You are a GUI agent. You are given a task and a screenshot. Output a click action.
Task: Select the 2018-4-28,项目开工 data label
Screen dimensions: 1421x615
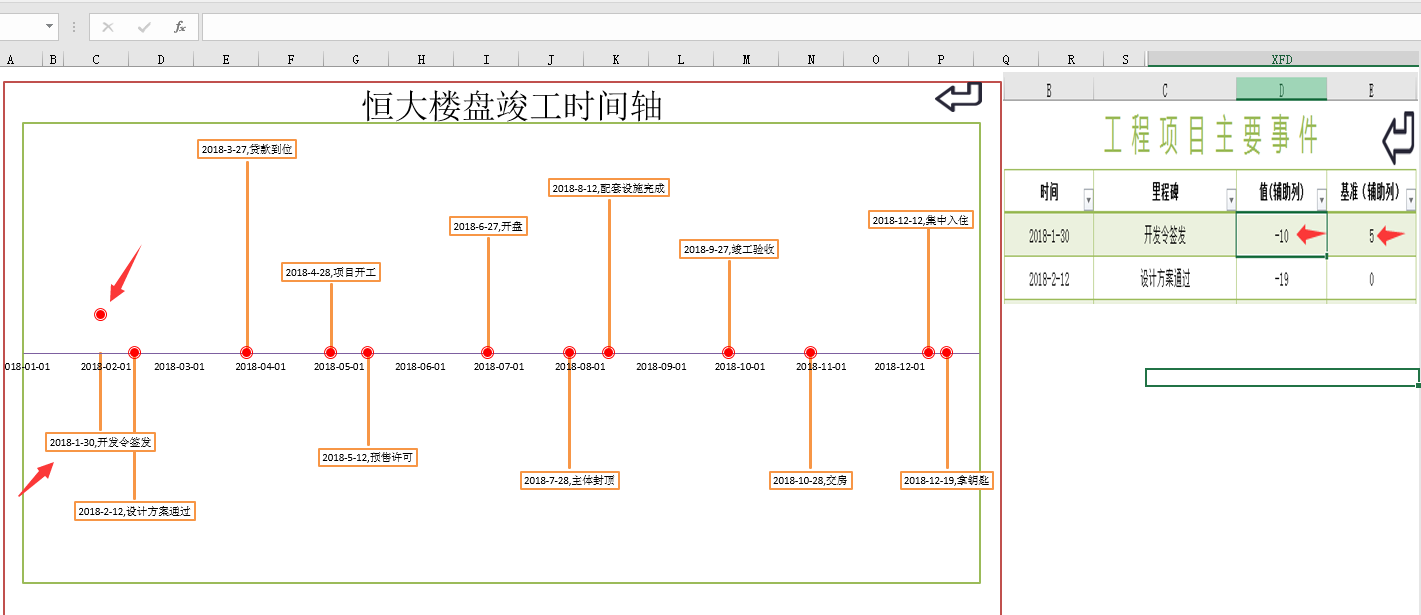[331, 272]
